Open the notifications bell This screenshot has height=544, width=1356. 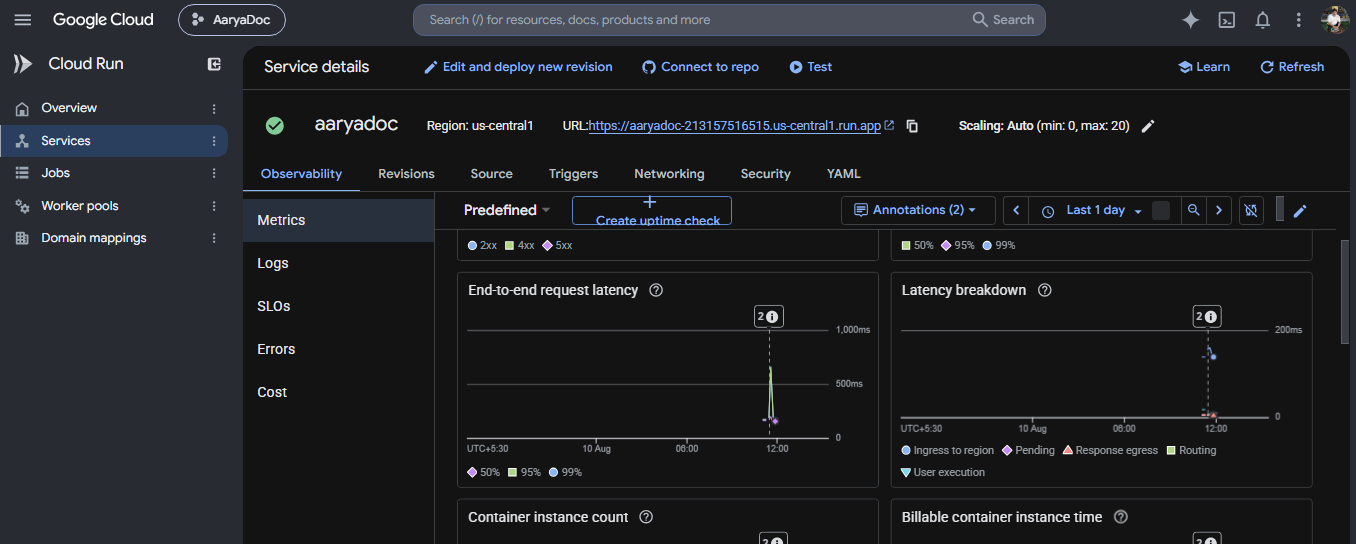click(x=1262, y=20)
